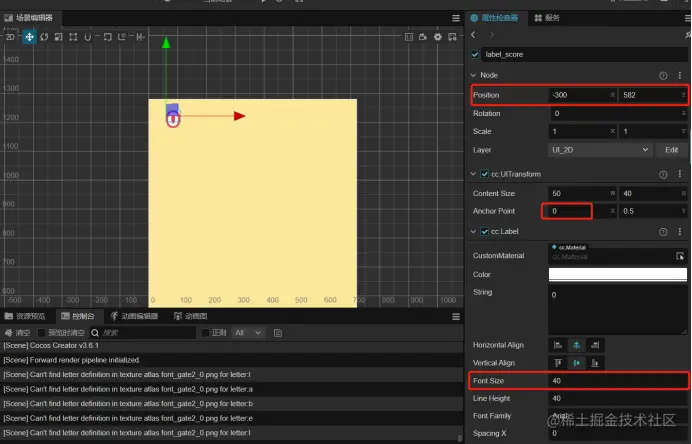Click the scene camera icon
The width and height of the screenshot is (692, 444).
click(423, 37)
